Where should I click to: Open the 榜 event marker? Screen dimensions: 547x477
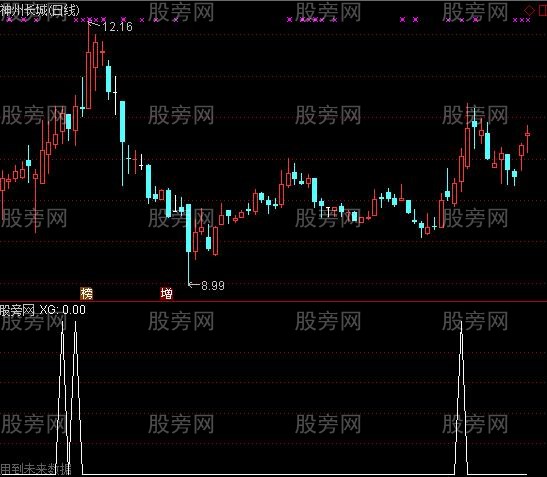(87, 293)
